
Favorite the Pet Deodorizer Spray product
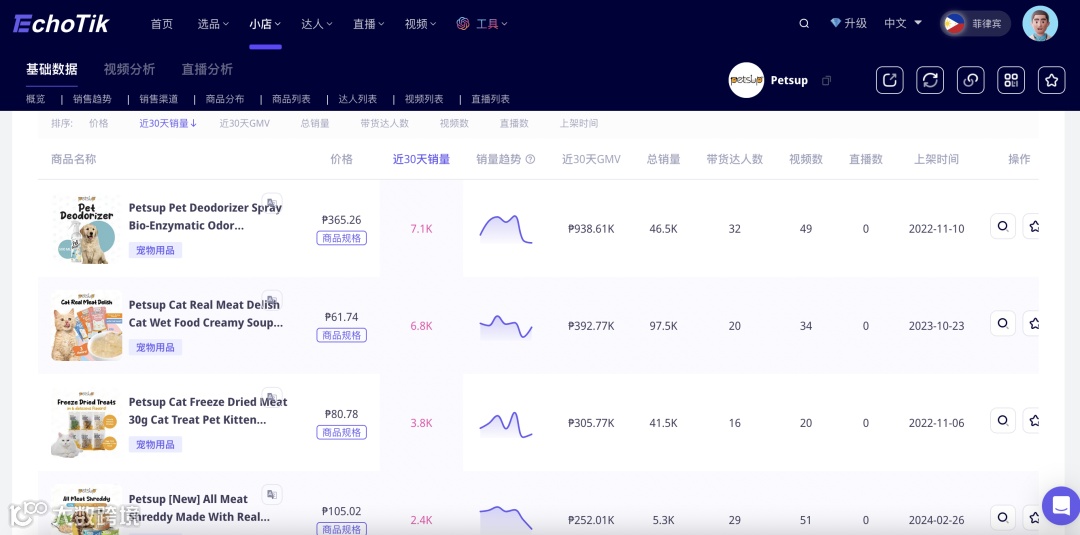point(1031,226)
